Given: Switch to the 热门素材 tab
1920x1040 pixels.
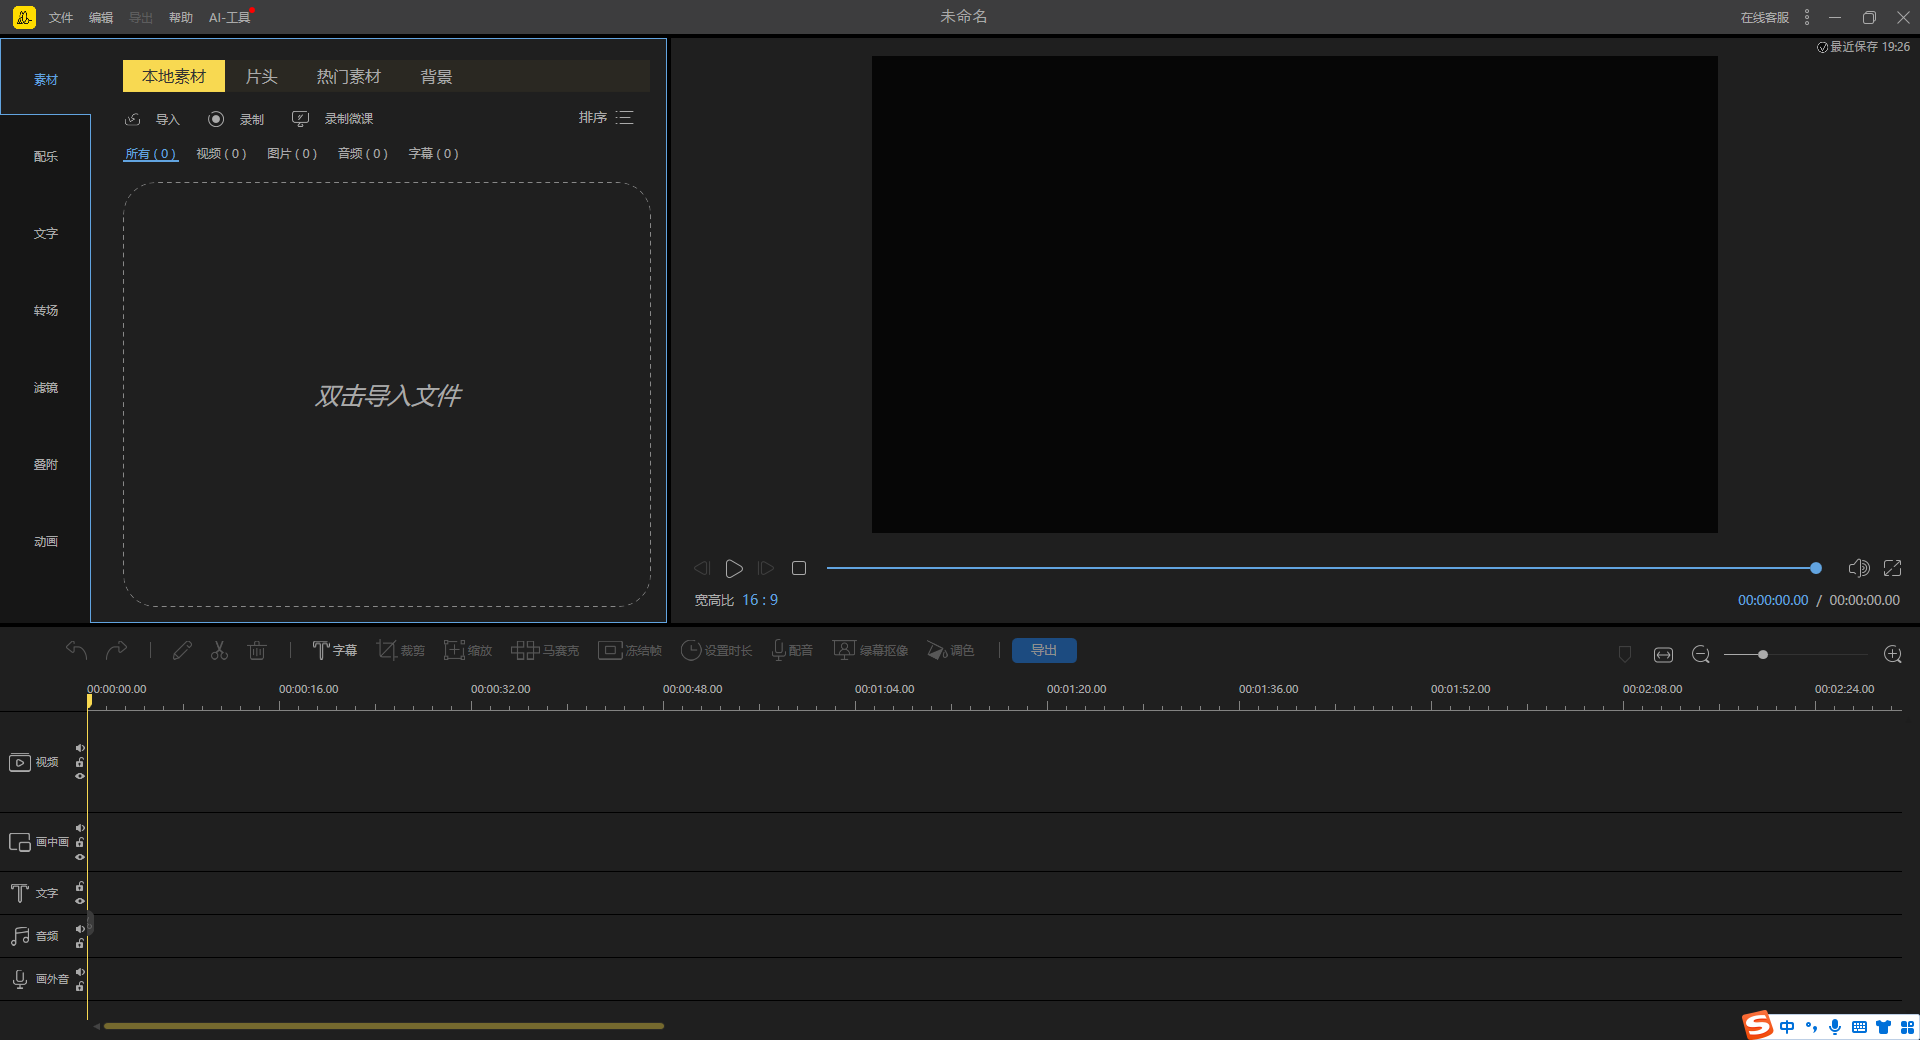Looking at the screenshot, I should (x=348, y=77).
